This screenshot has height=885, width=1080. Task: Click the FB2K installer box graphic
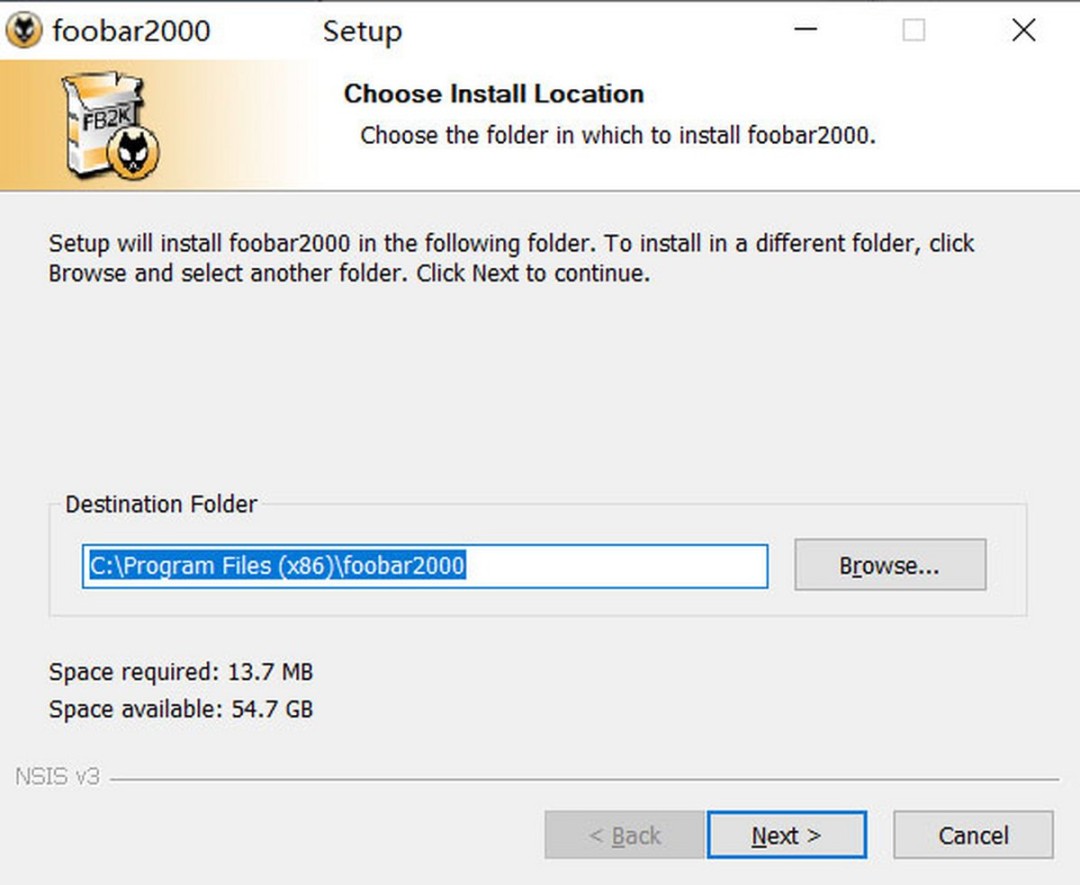103,122
